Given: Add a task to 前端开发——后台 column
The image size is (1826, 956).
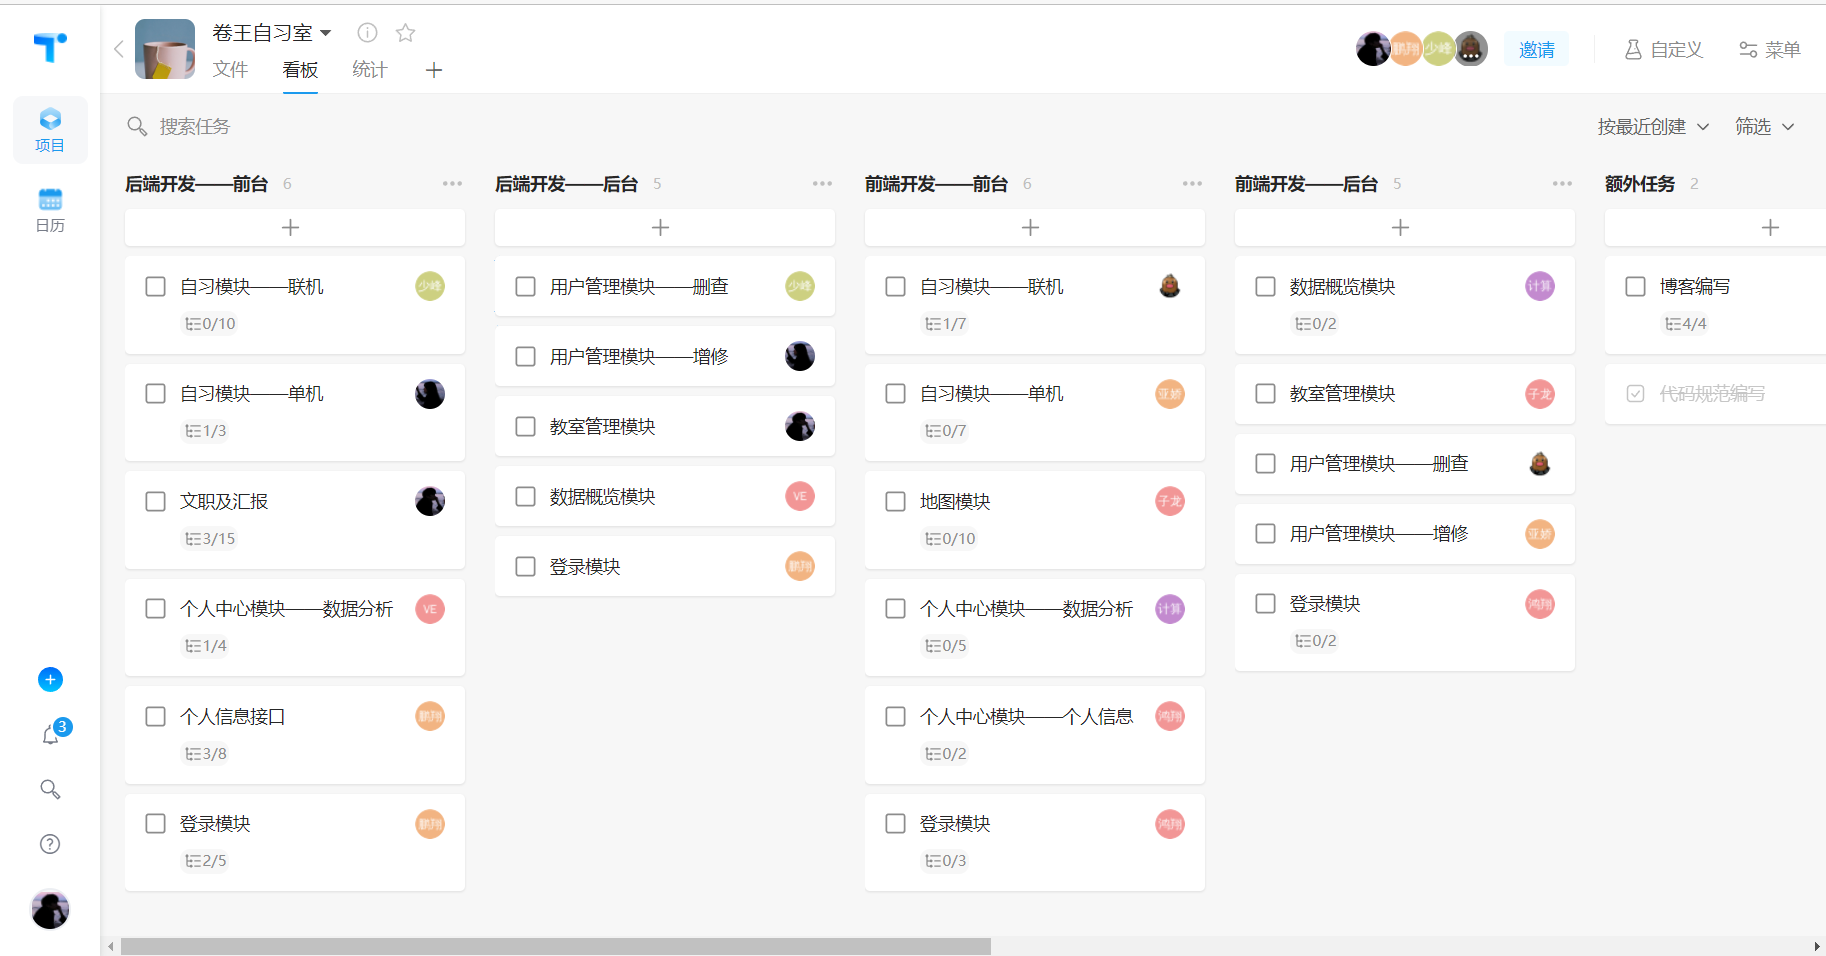Looking at the screenshot, I should pos(1405,228).
